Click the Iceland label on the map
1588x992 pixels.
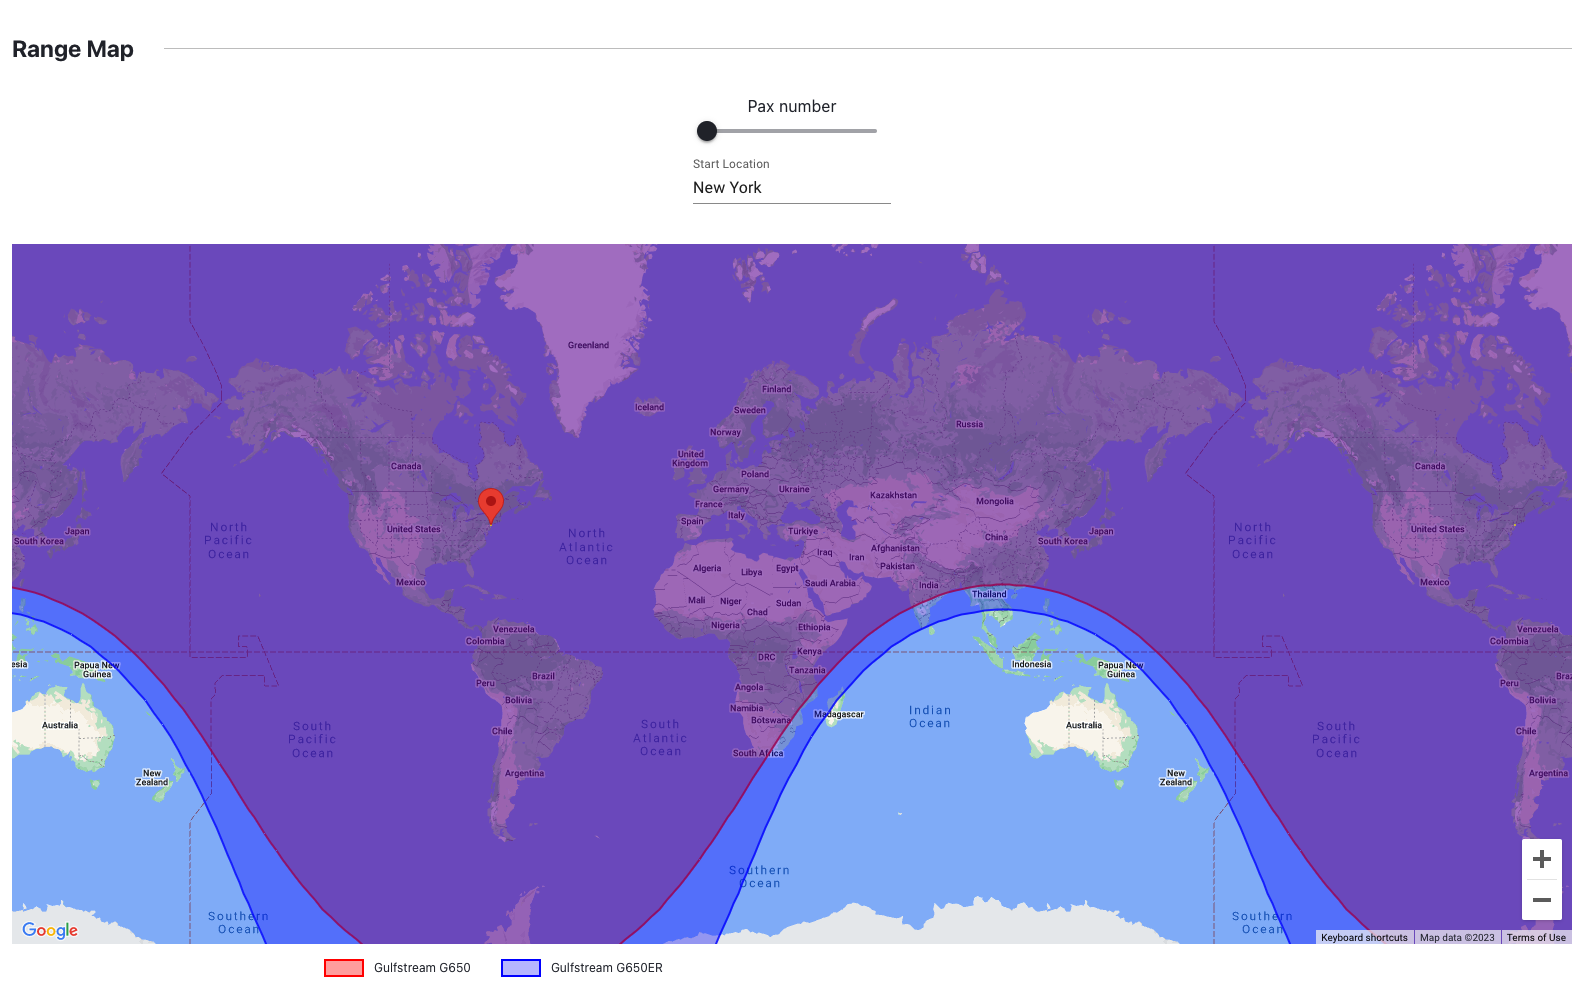[649, 407]
